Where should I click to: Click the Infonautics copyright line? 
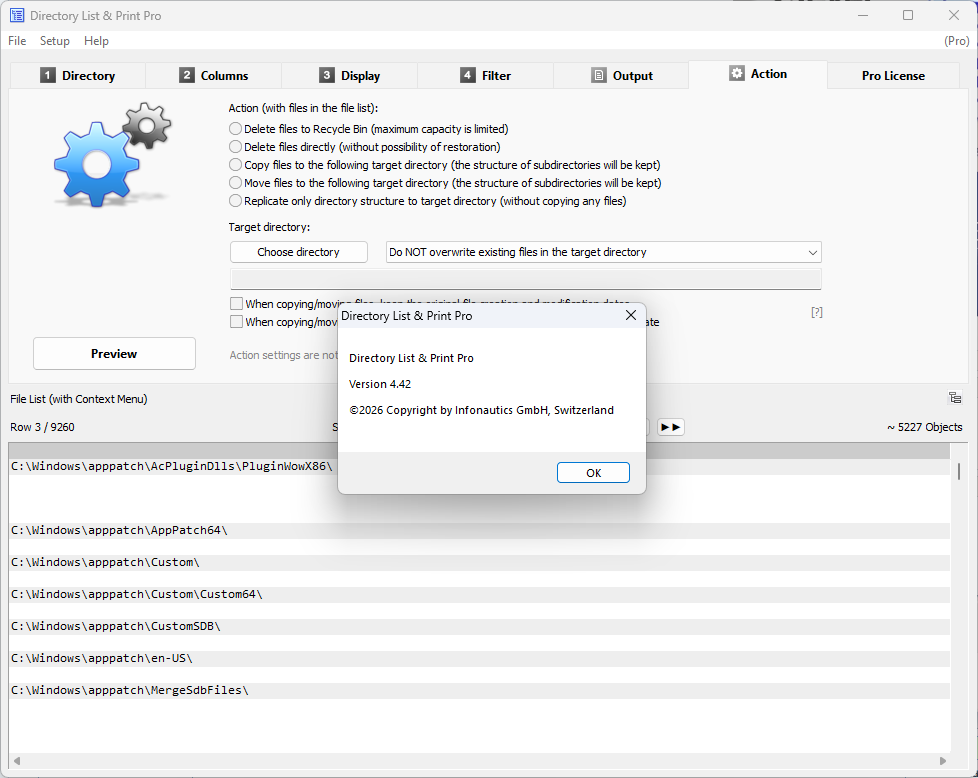482,411
